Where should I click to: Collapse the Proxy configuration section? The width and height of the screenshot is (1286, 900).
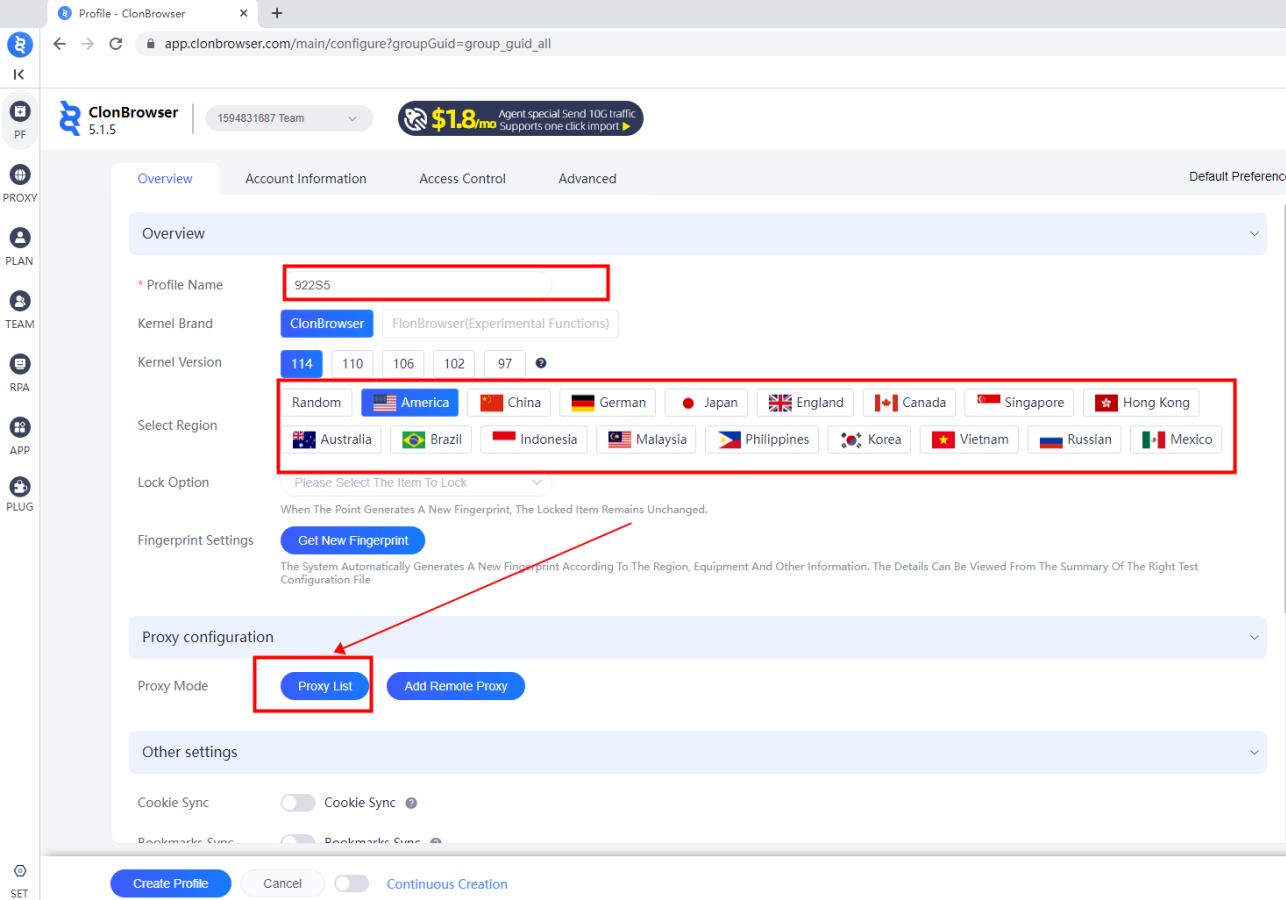[1254, 637]
